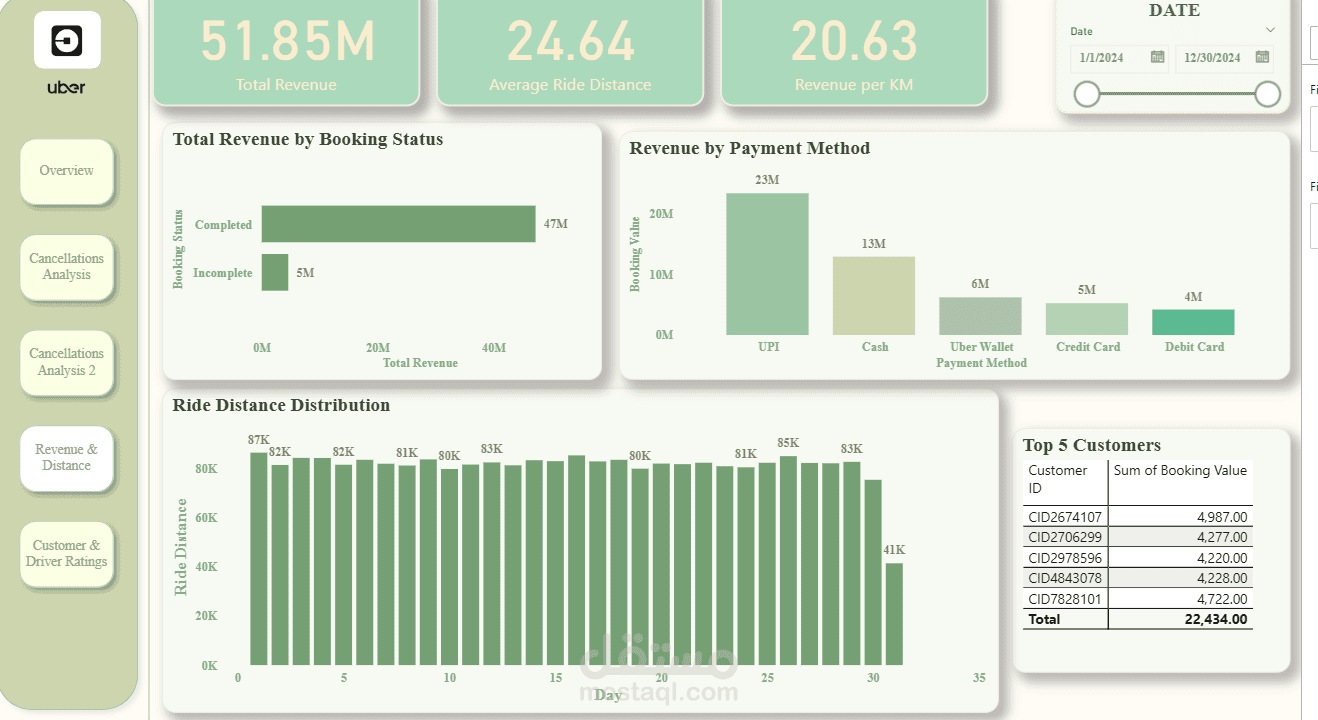Switch to Cancellations Analysis 2 page
Image resolution: width=1318 pixels, height=720 pixels.
coord(67,362)
